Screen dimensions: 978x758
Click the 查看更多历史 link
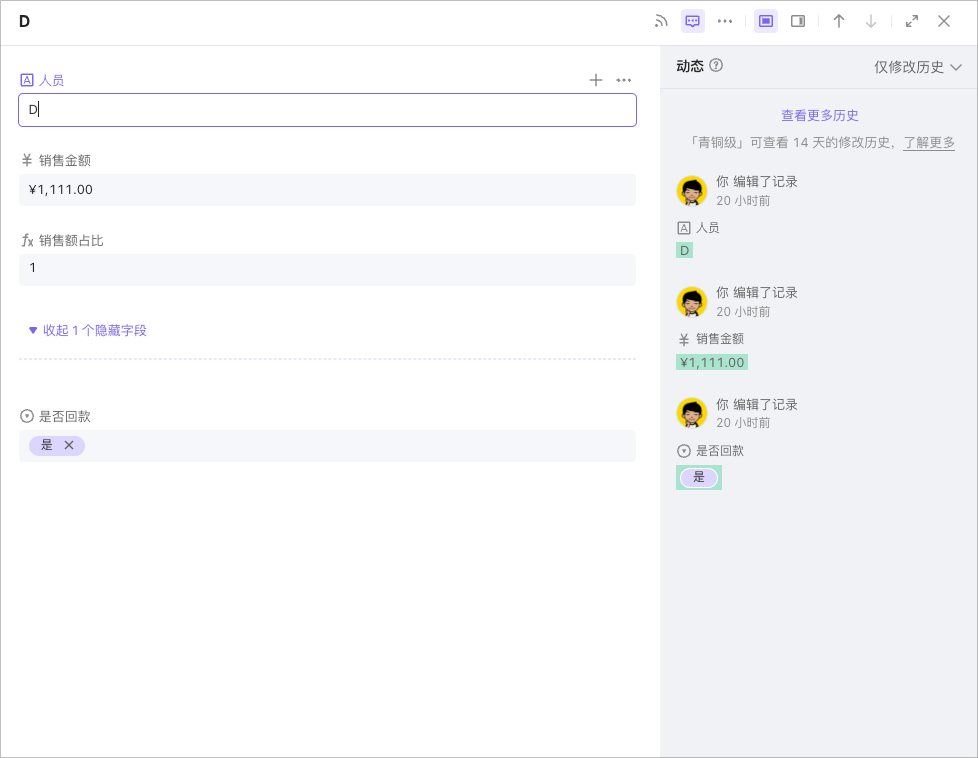pyautogui.click(x=819, y=115)
